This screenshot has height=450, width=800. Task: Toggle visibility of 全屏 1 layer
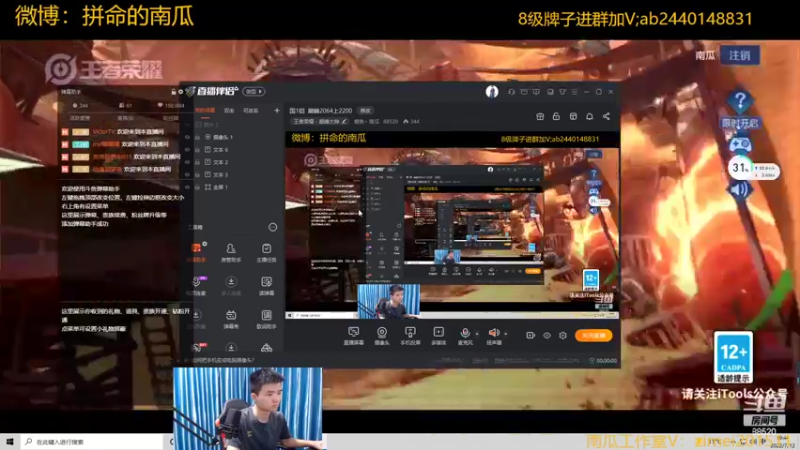pyautogui.click(x=187, y=187)
